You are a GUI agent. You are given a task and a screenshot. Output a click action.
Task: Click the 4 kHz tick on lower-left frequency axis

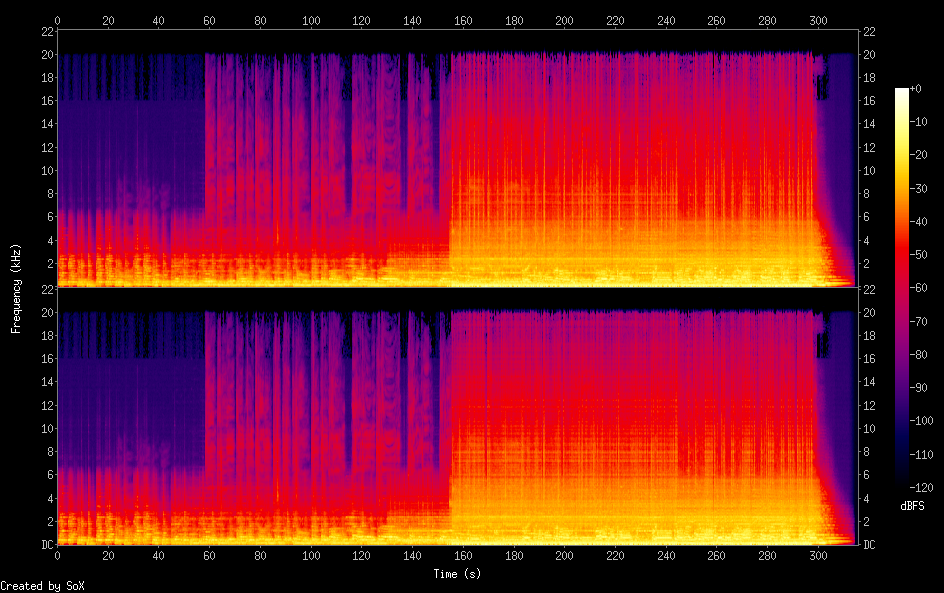tap(47, 498)
